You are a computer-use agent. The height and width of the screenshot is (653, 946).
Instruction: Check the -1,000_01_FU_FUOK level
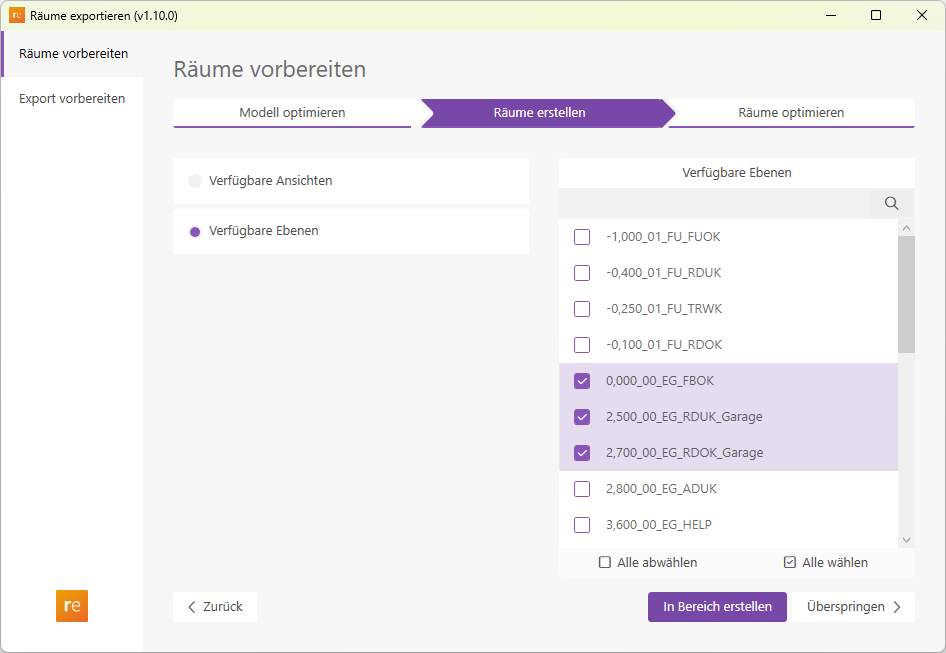click(x=581, y=236)
